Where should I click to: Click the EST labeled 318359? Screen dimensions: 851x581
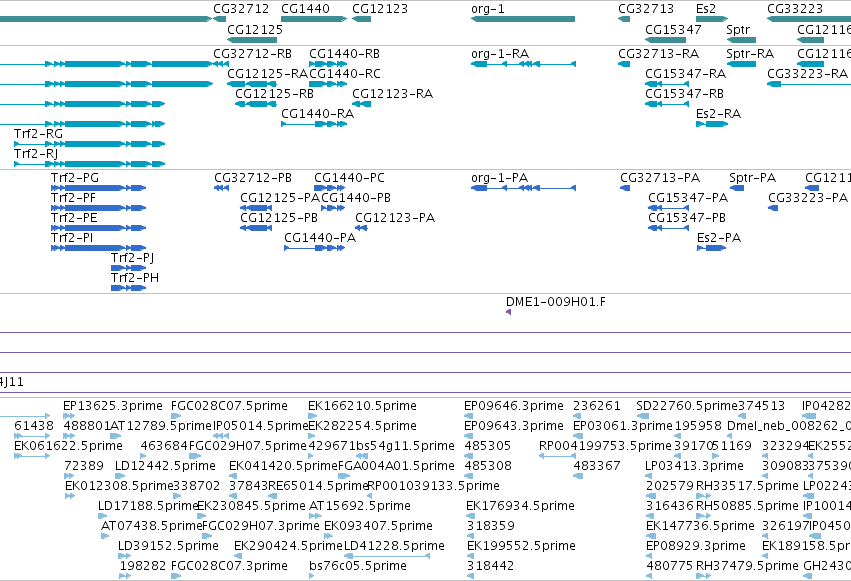pos(470,537)
